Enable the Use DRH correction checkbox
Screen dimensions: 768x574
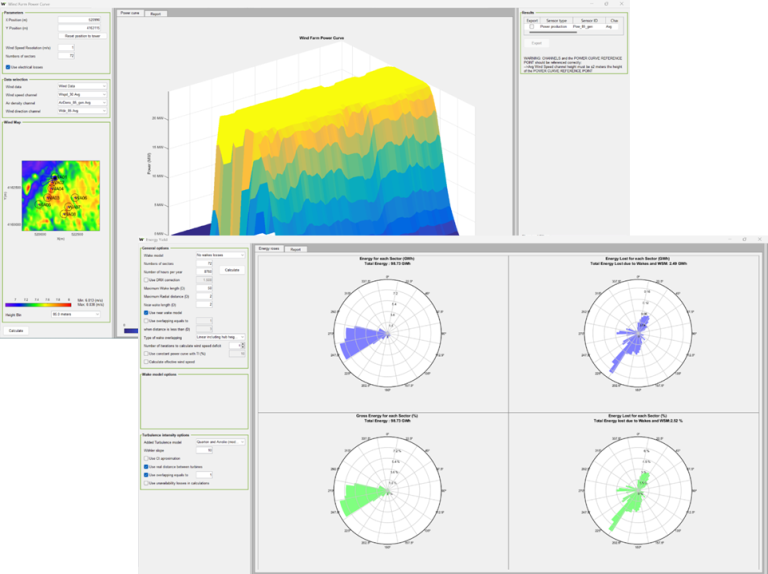[145, 280]
